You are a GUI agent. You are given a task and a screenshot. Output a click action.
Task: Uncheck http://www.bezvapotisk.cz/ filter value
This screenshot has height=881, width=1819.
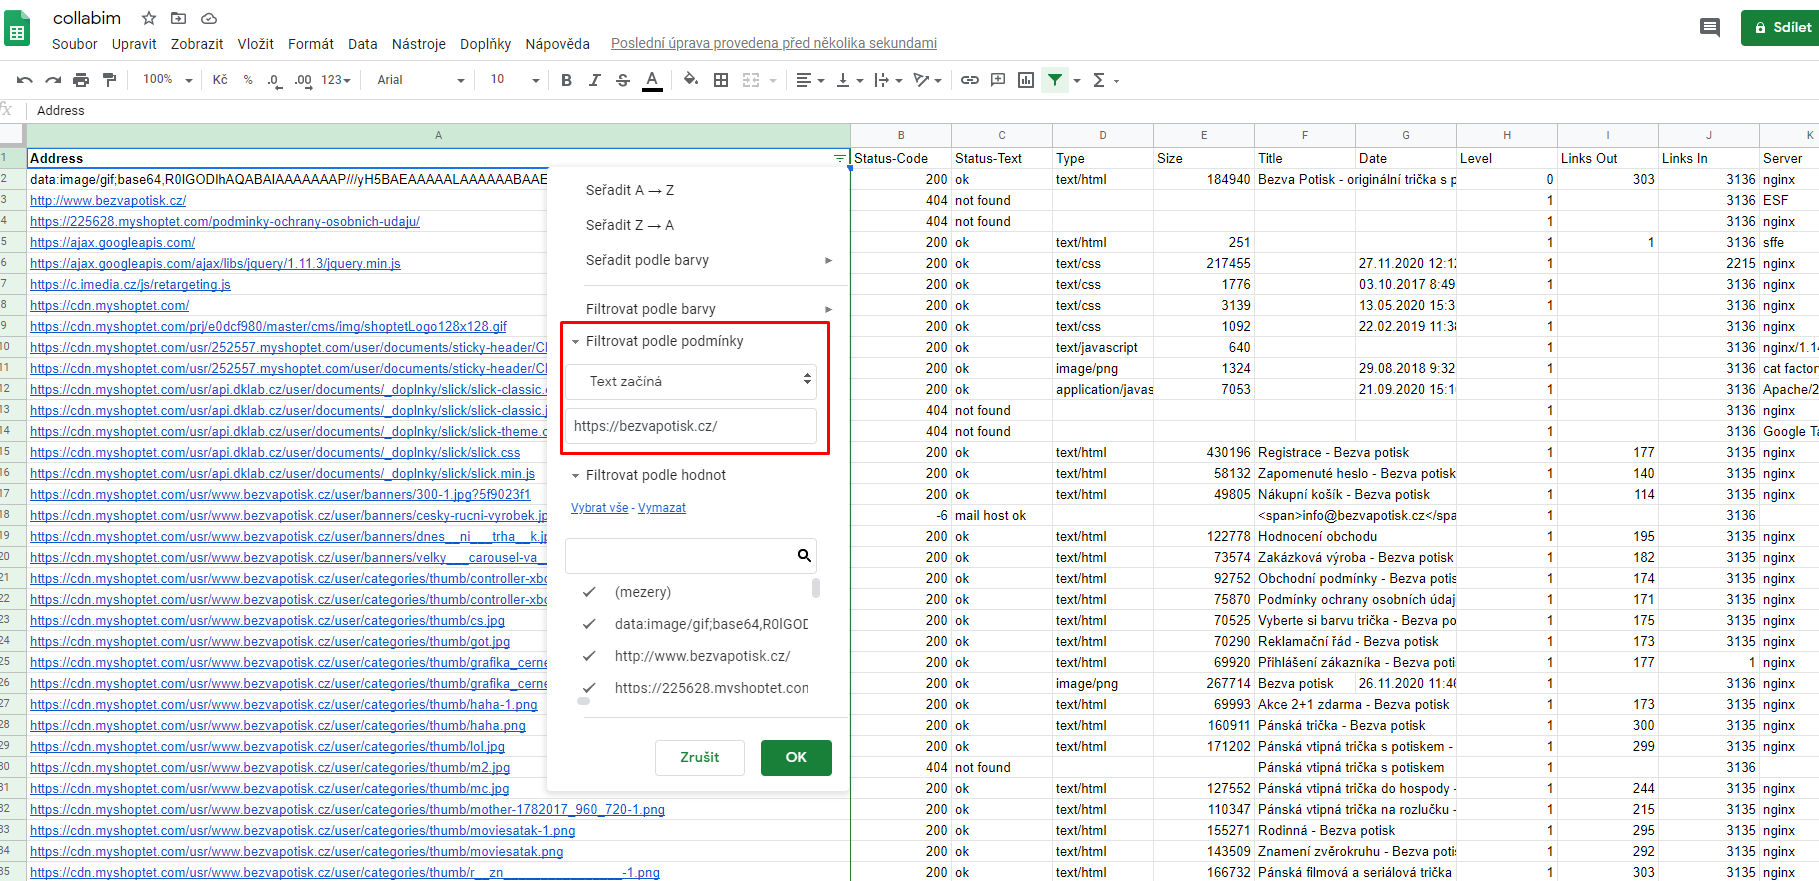point(590,656)
